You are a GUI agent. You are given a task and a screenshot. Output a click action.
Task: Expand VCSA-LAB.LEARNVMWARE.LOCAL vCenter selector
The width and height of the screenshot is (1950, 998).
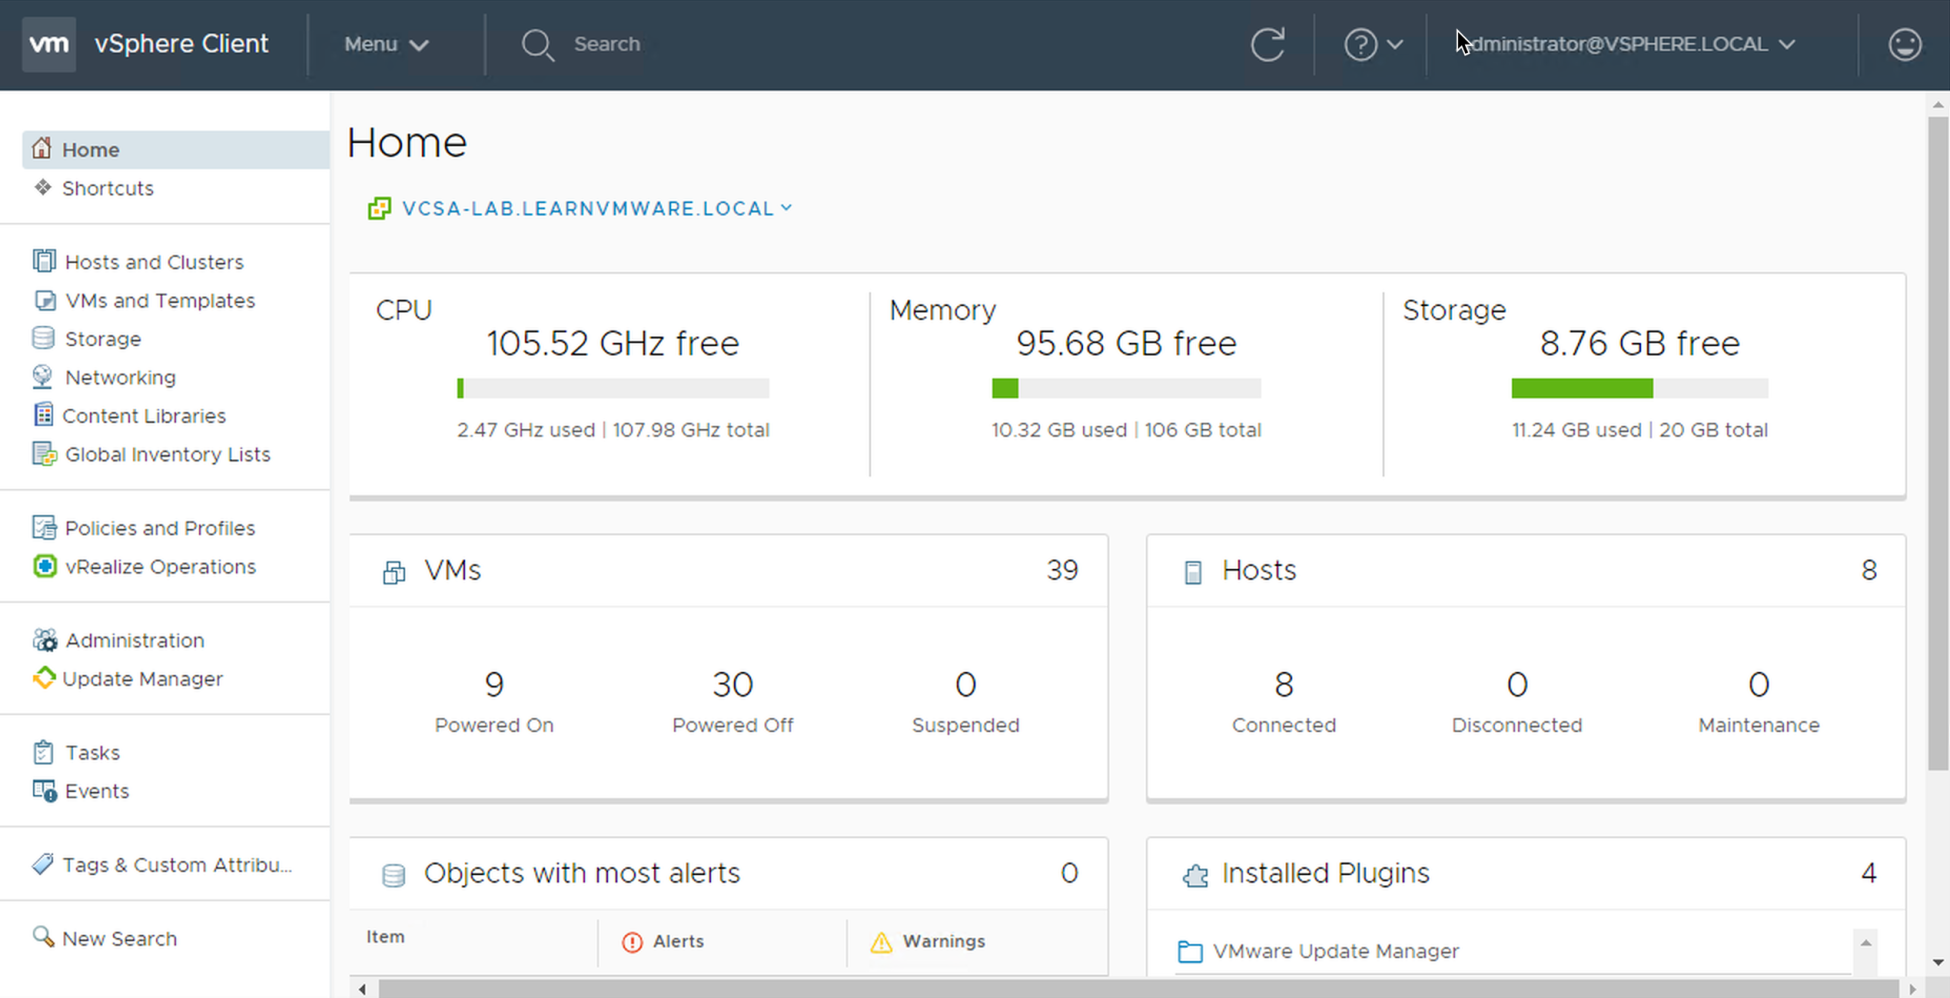pyautogui.click(x=597, y=208)
